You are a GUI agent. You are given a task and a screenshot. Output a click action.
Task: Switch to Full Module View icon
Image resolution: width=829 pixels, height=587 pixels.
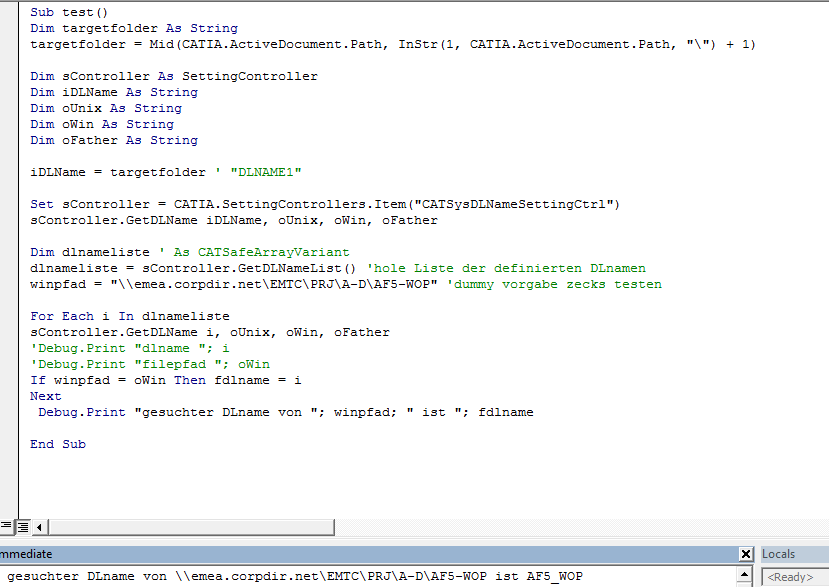click(23, 526)
